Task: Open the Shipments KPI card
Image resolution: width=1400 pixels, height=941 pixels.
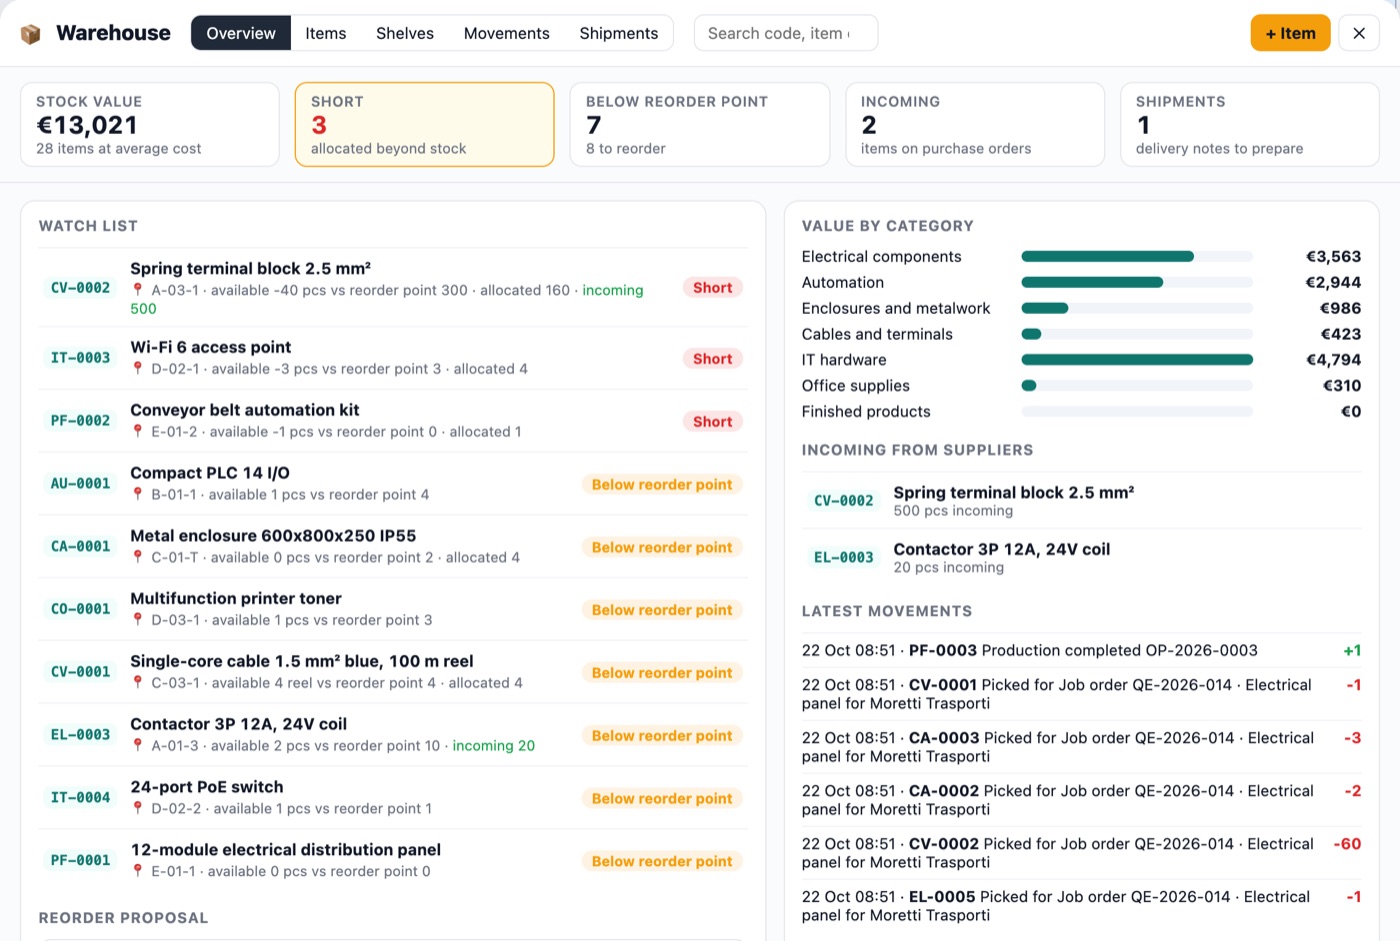Action: coord(1250,125)
